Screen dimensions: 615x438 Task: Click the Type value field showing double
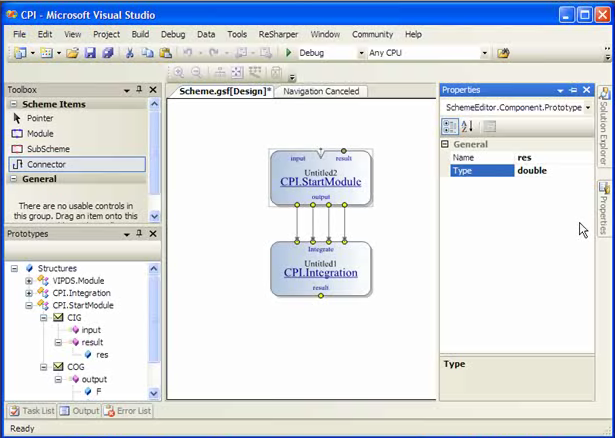(552, 171)
